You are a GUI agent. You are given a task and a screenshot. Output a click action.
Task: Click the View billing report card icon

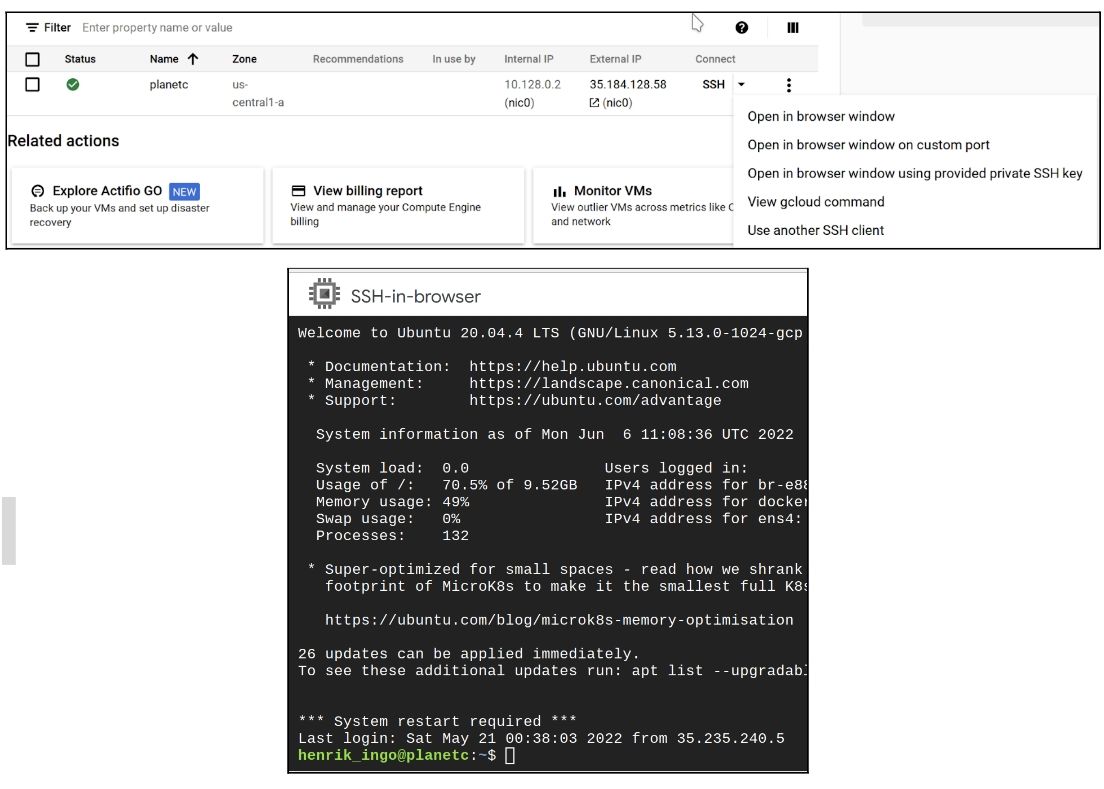(x=299, y=191)
